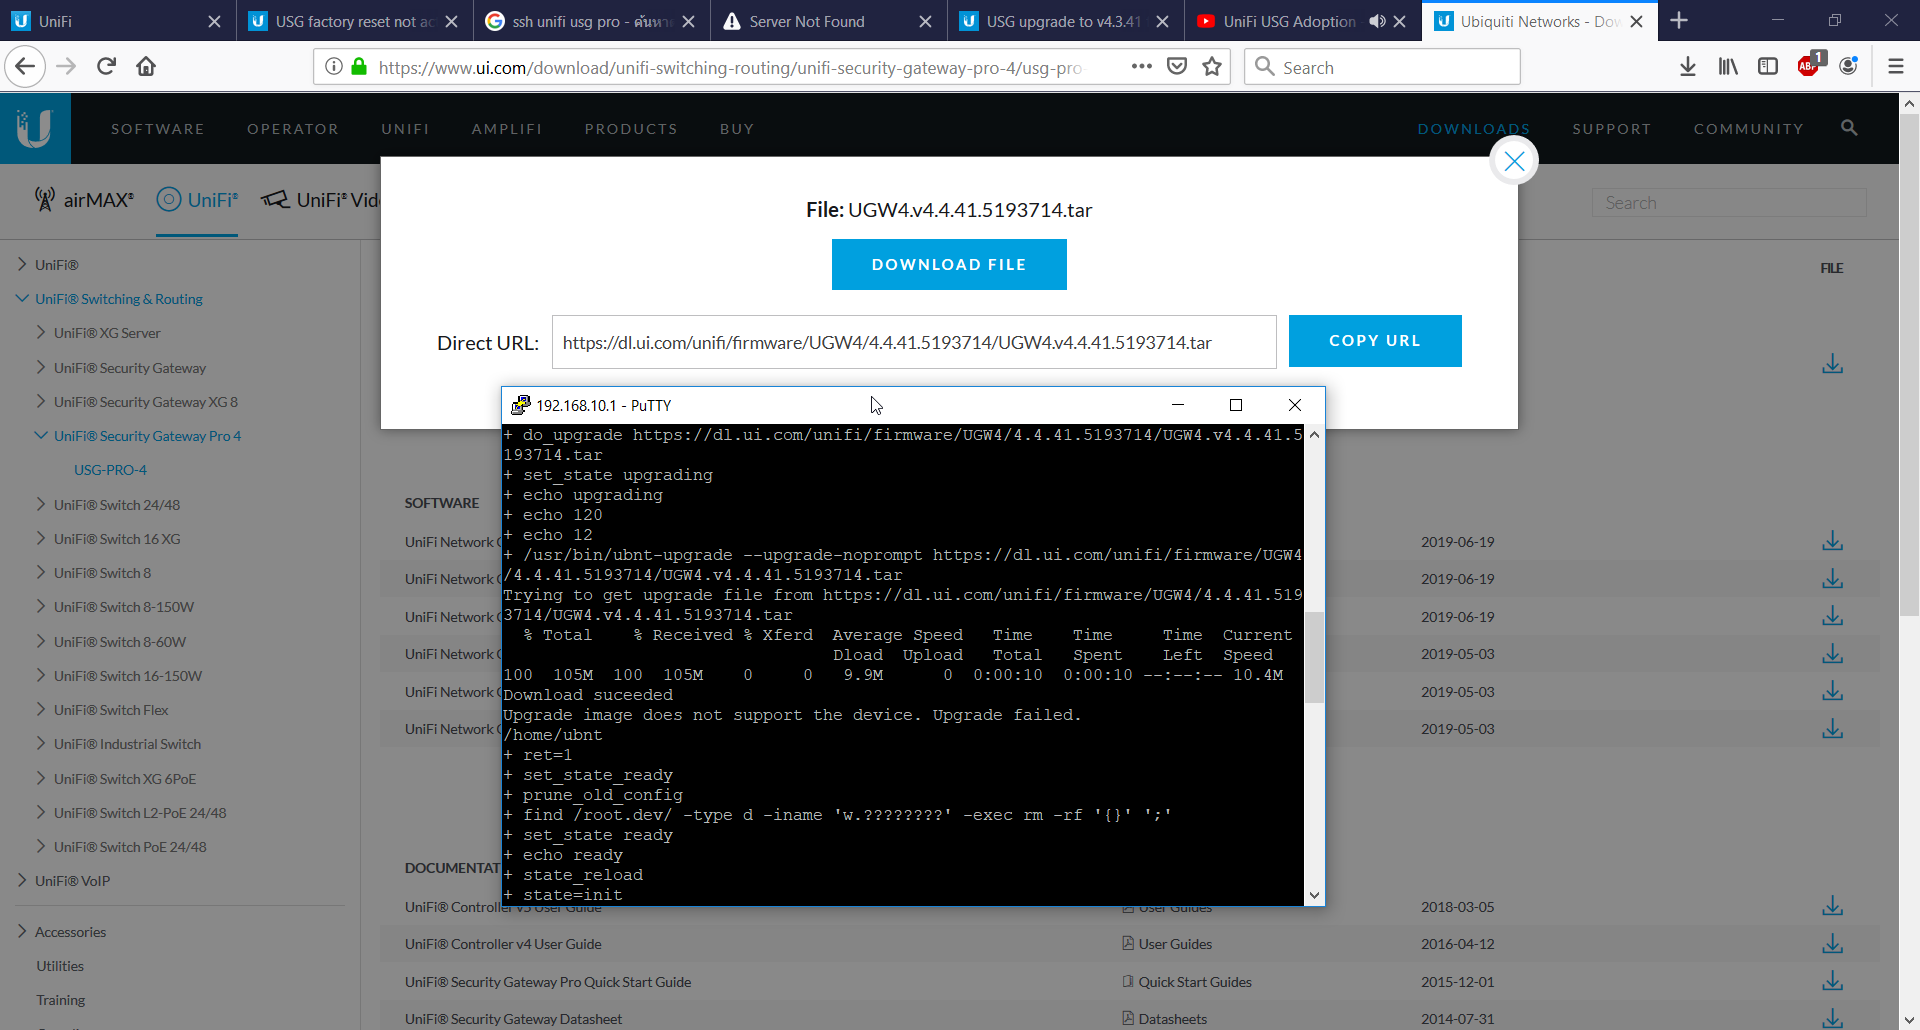
Task: Download the Quick Start Guide dated 2015-12-01
Action: (x=1832, y=982)
